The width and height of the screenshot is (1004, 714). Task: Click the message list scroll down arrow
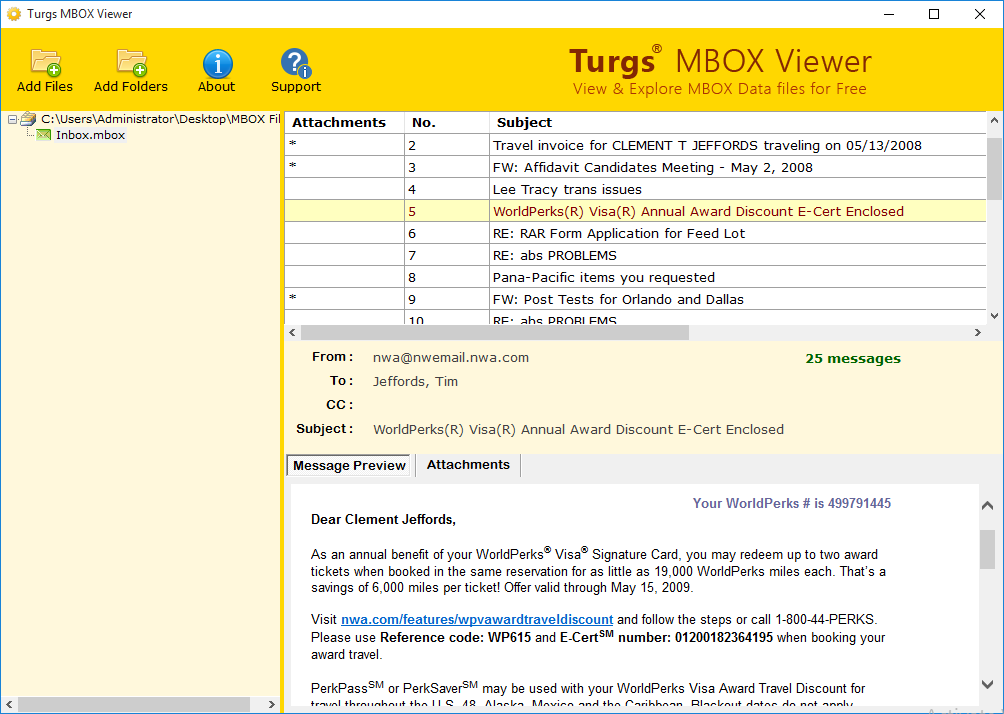tap(994, 316)
